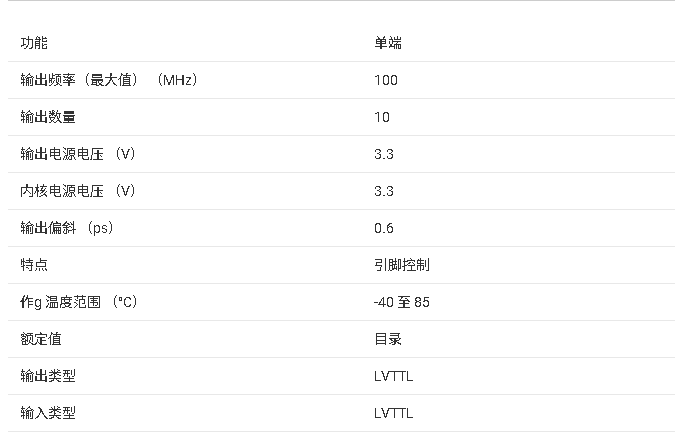Click the 输出频率（最大值）(MHz) label

pyautogui.click(x=109, y=80)
